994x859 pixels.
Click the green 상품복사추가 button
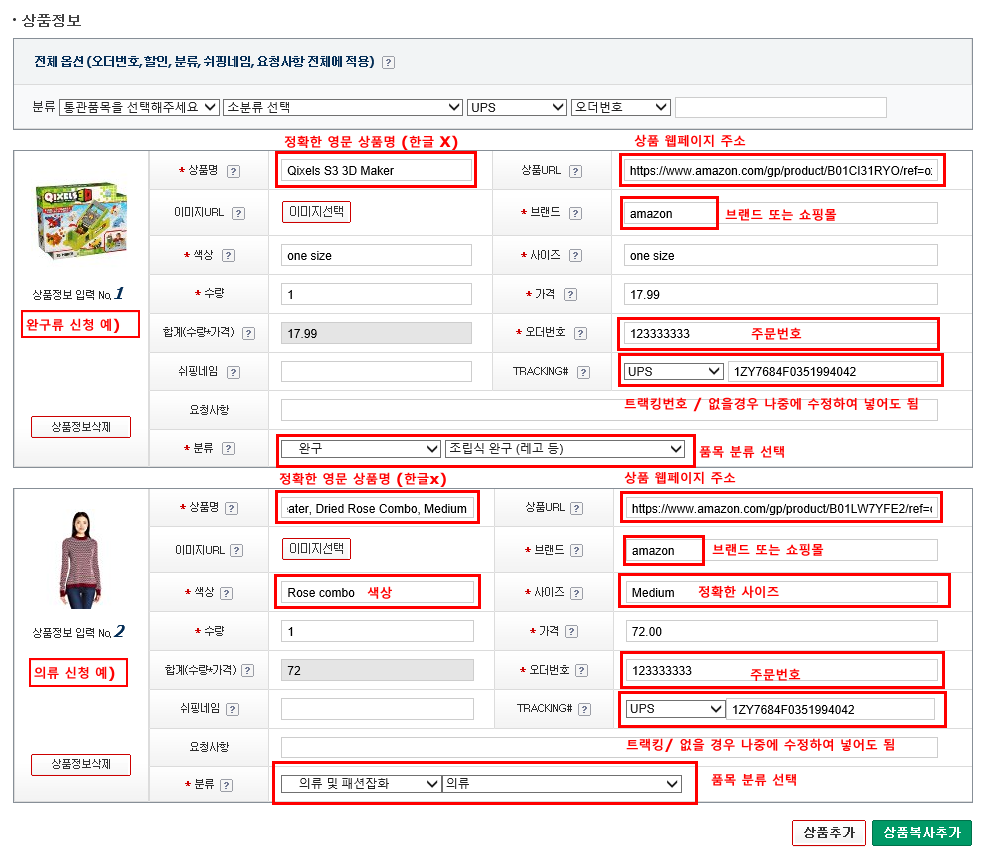pos(922,833)
